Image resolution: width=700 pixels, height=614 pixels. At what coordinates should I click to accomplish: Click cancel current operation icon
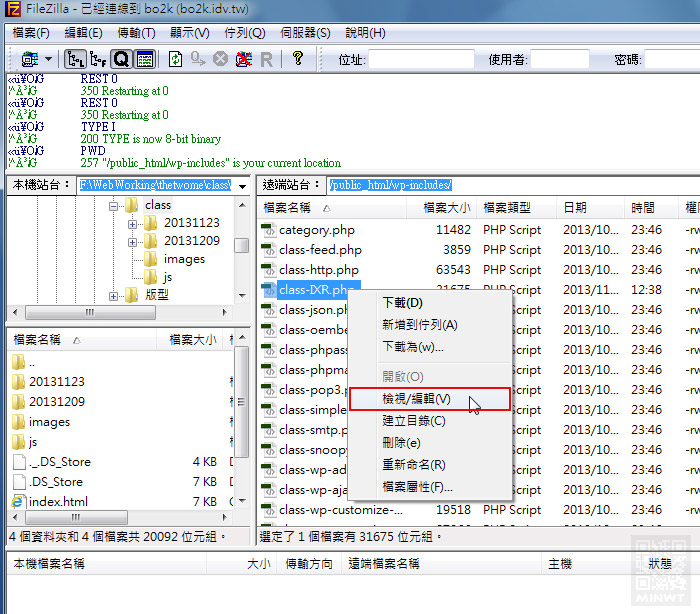[221, 59]
